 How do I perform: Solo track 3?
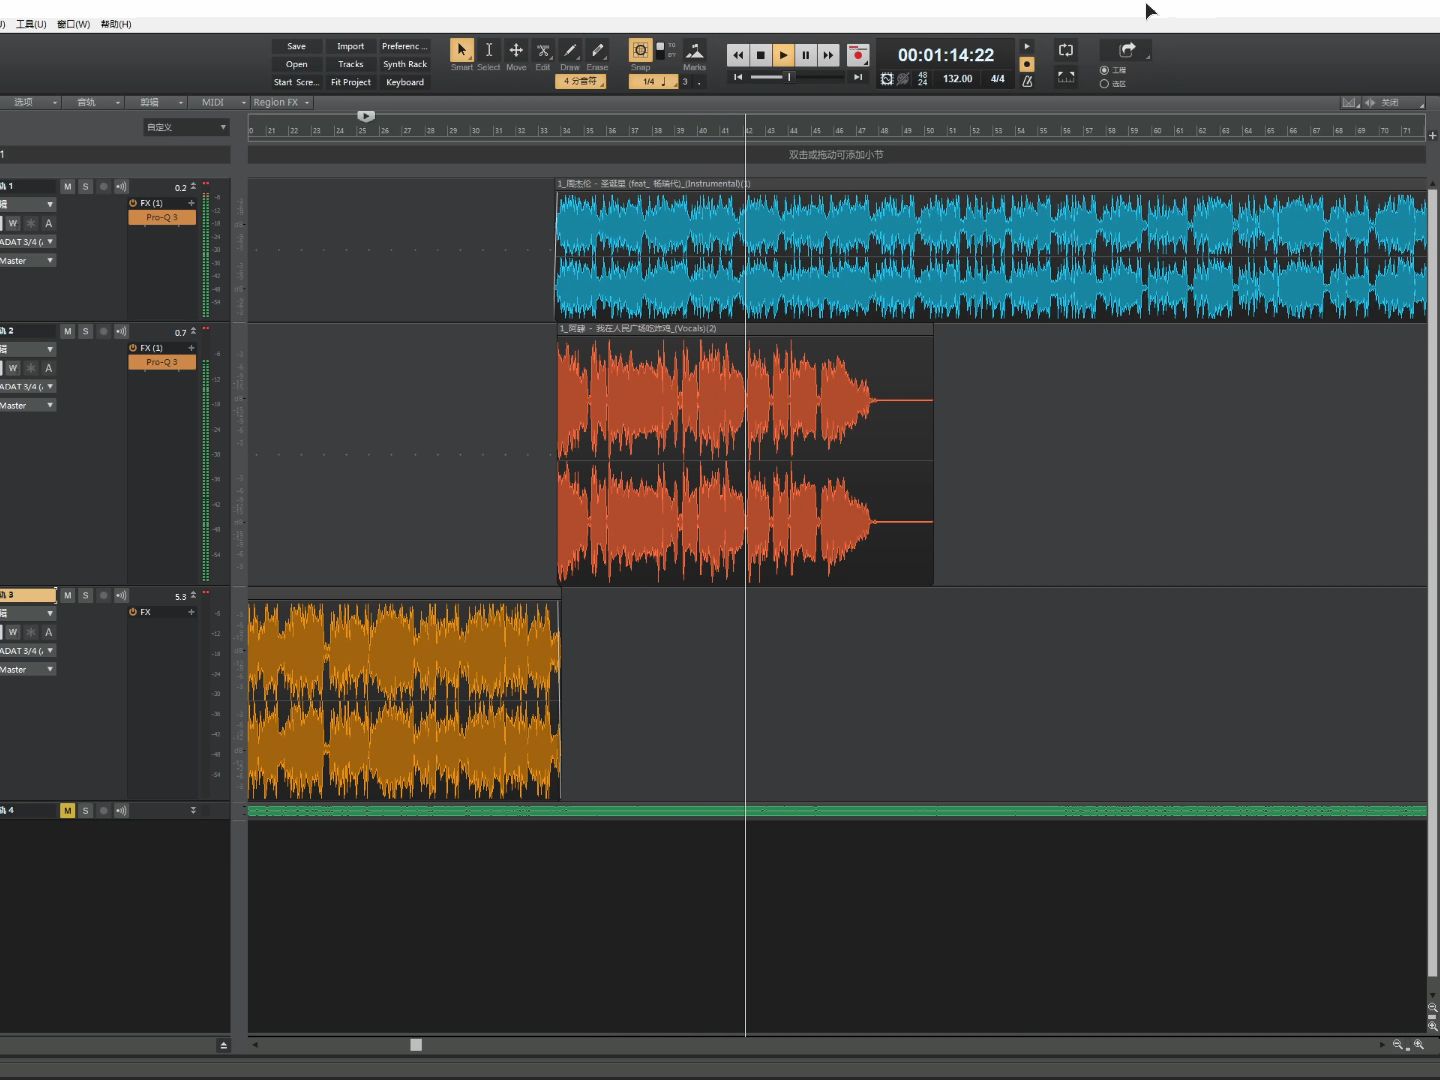pos(85,595)
